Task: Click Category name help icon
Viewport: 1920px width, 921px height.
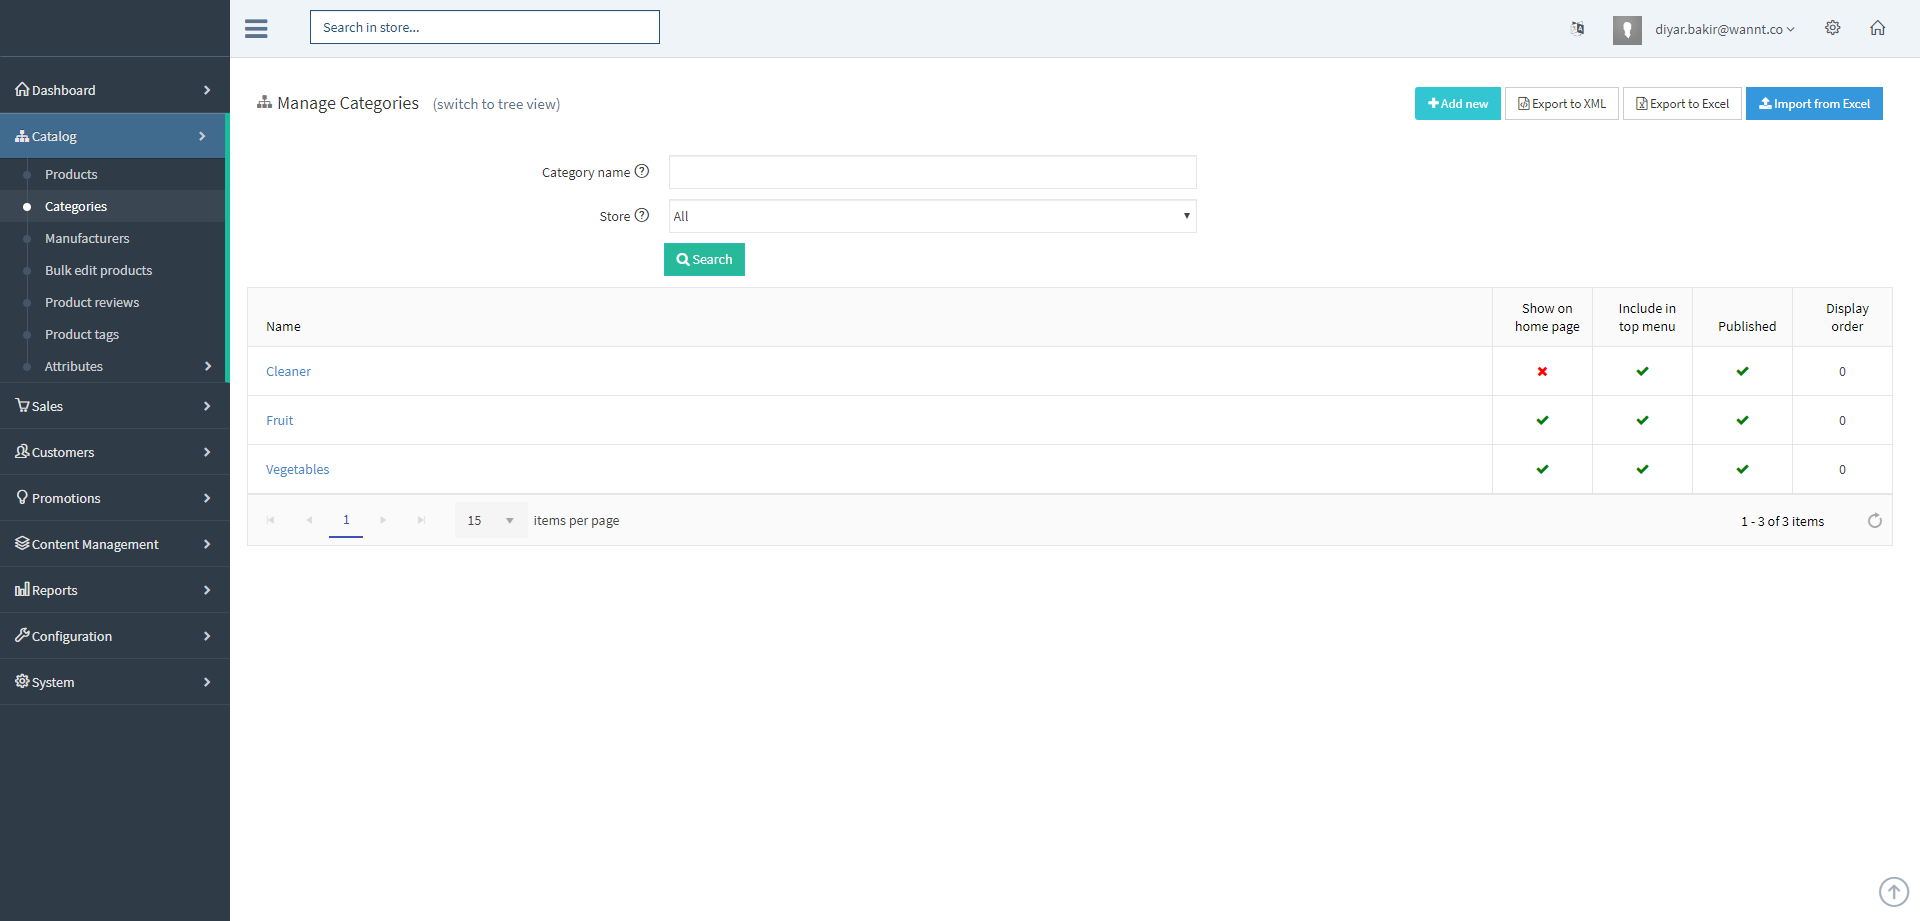Action: click(642, 172)
